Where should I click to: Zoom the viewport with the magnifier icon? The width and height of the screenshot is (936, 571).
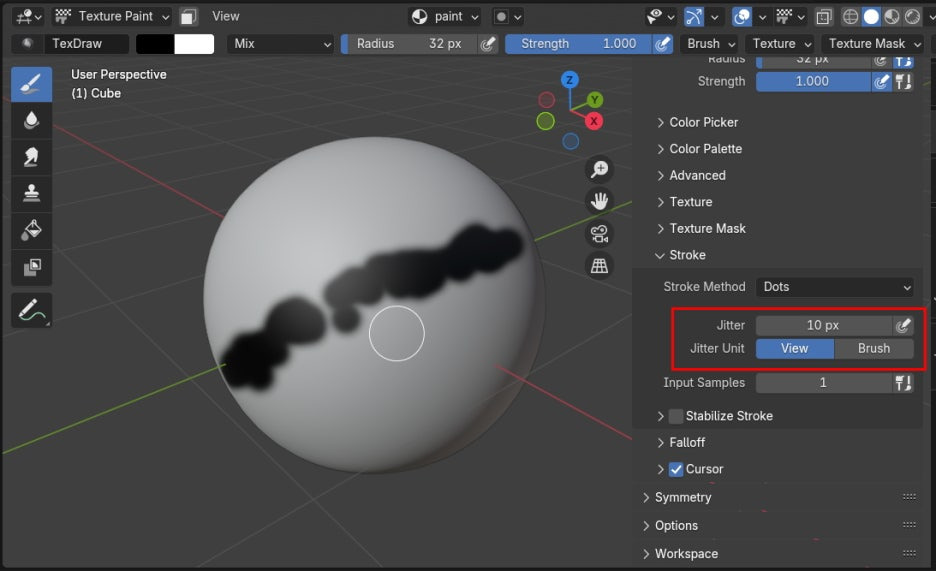pyautogui.click(x=599, y=169)
